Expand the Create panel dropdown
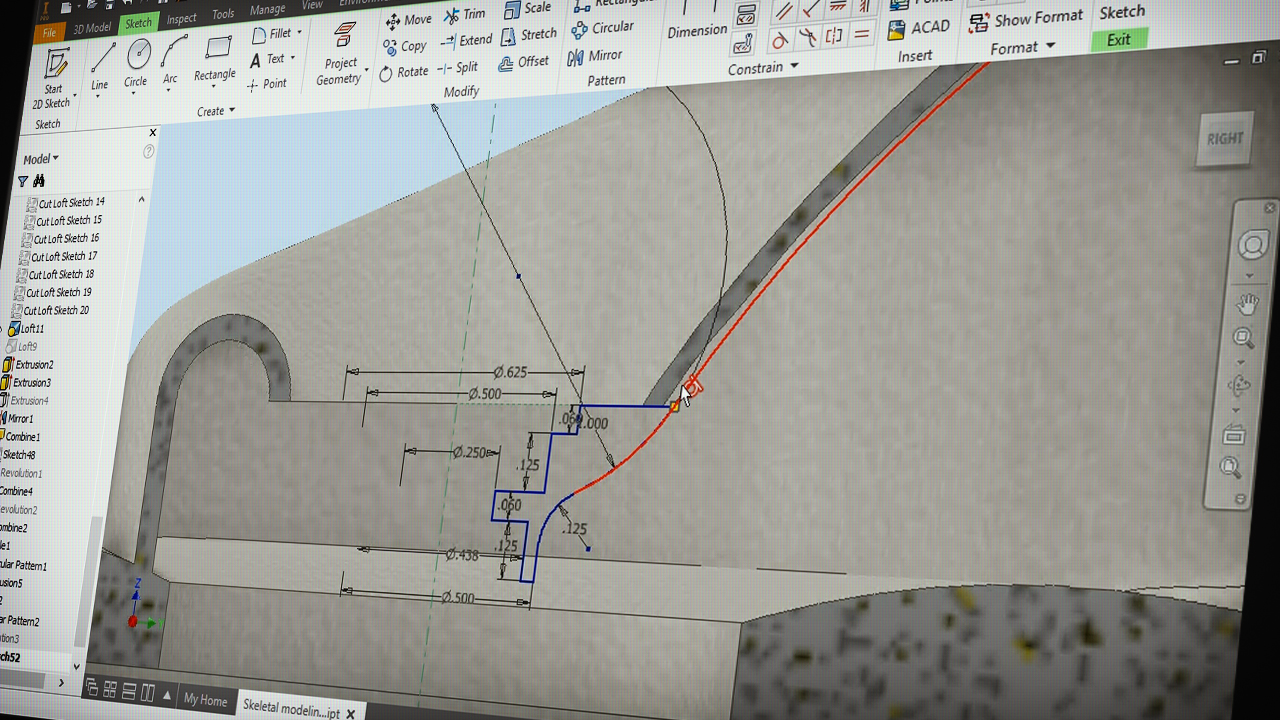Image resolution: width=1280 pixels, height=720 pixels. [x=216, y=110]
